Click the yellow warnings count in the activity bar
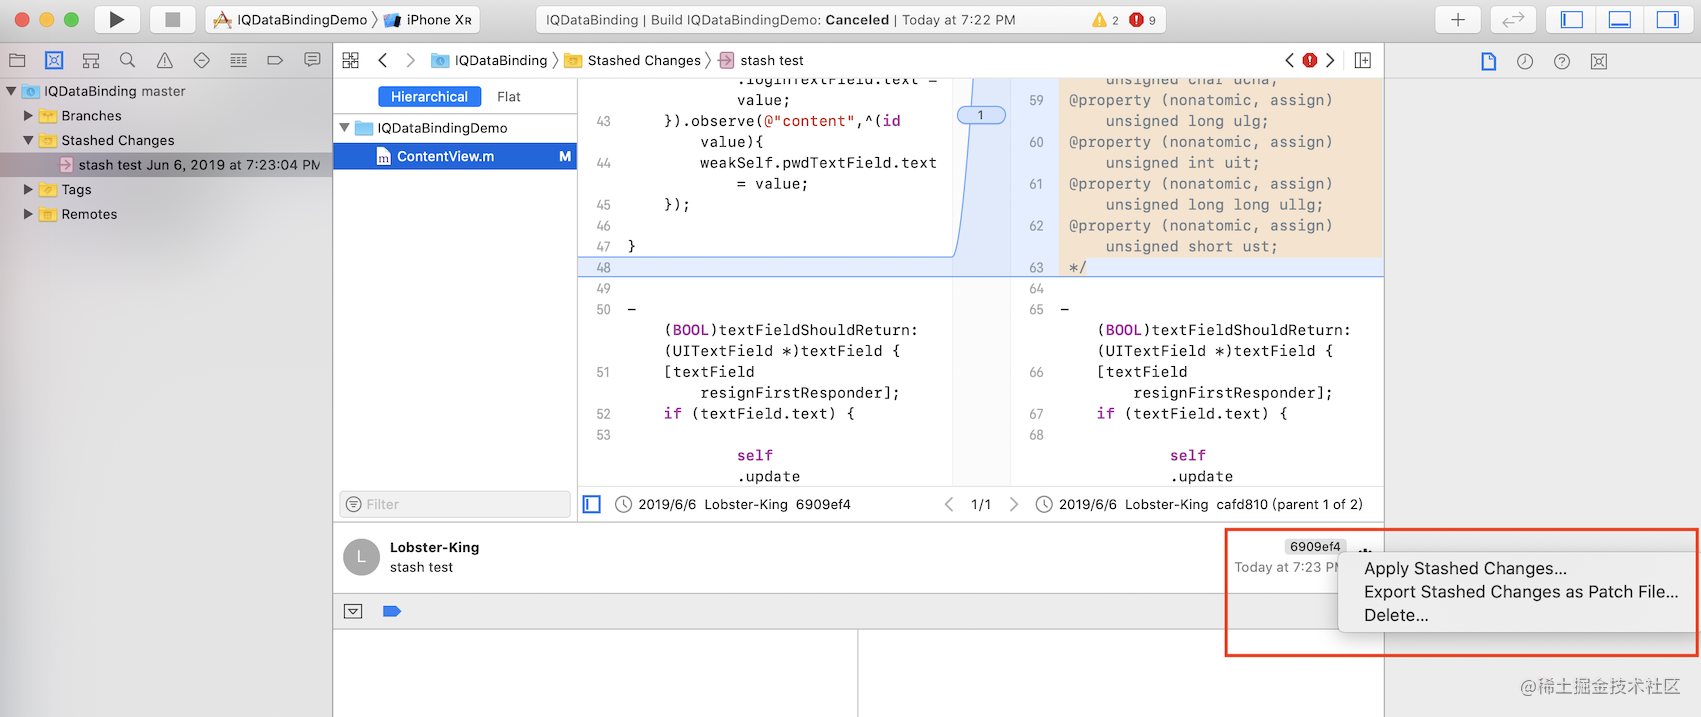Screen dimensions: 1701x717 point(1106,20)
